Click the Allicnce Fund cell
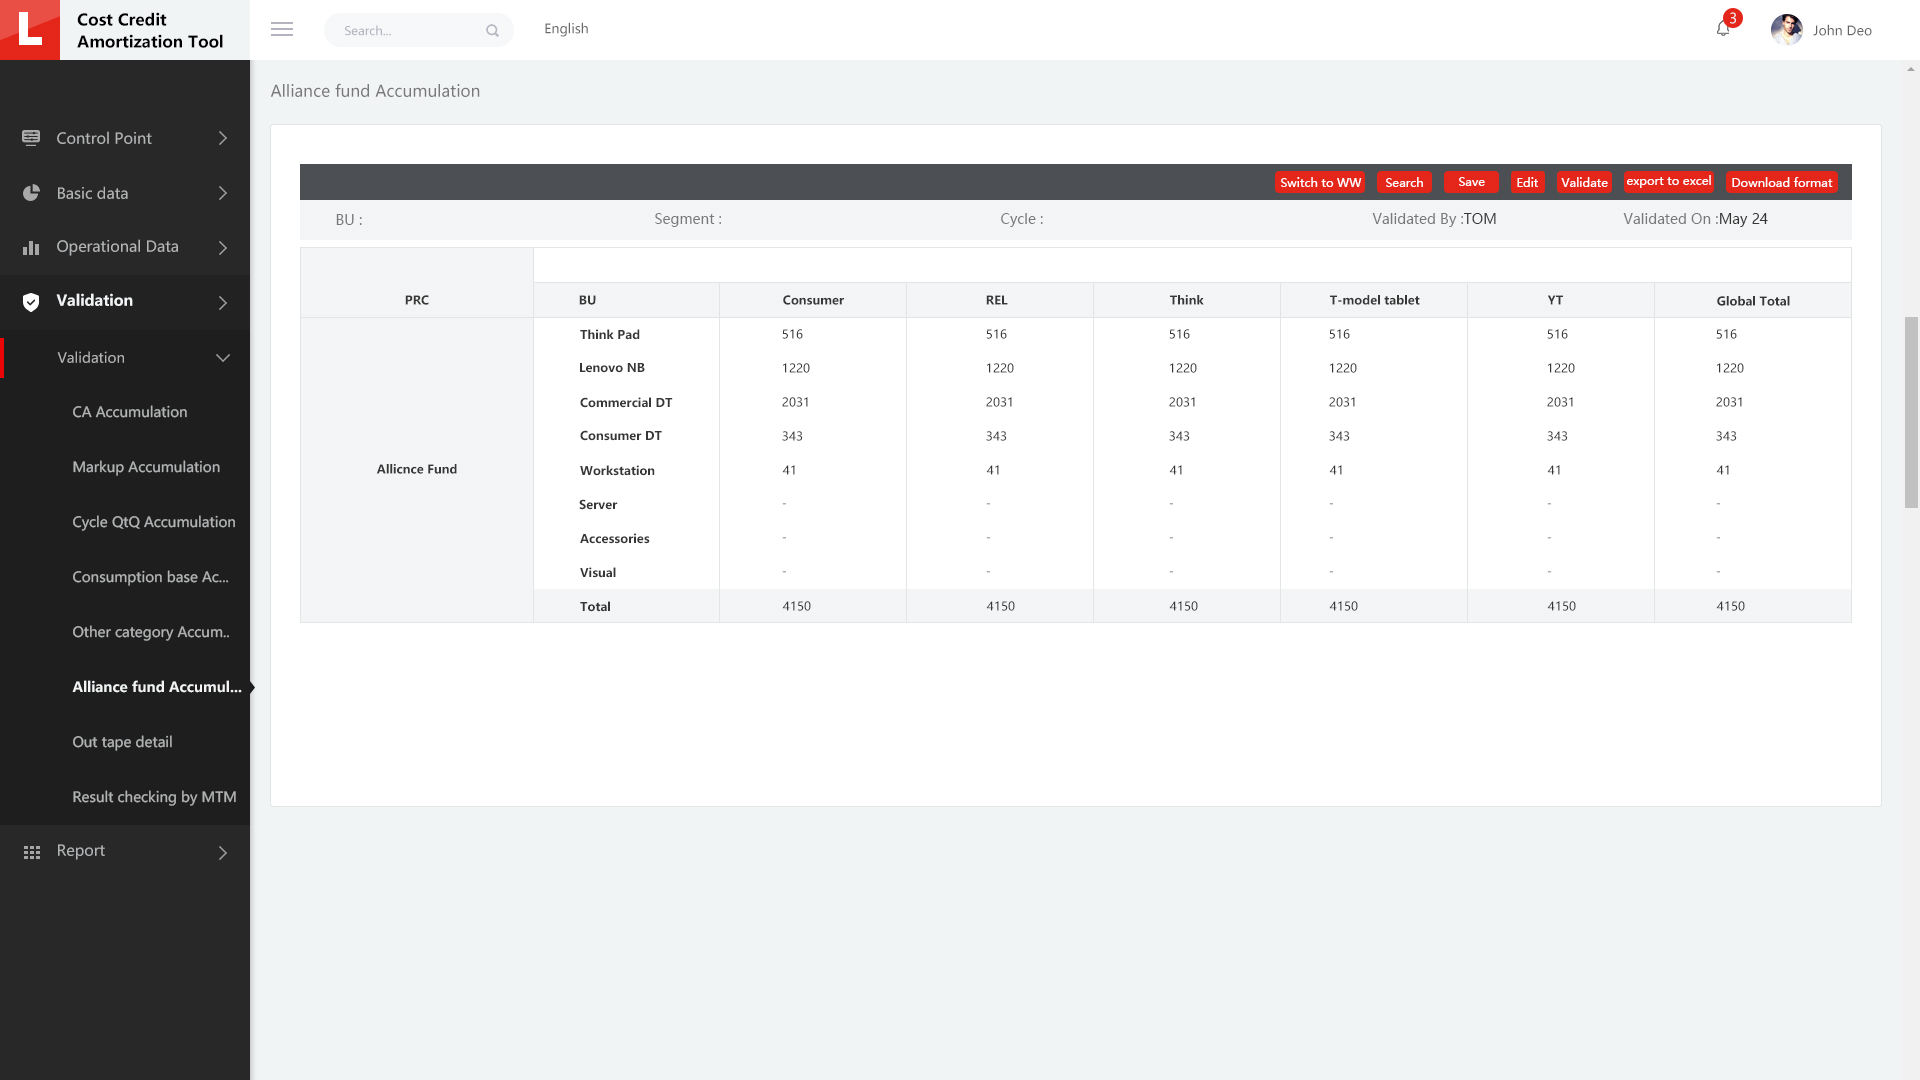Viewport: 1920px width, 1080px height. point(417,469)
